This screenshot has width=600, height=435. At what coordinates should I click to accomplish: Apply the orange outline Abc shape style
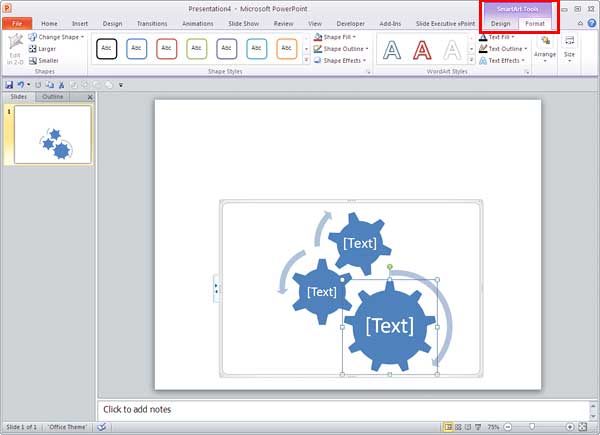tap(287, 49)
